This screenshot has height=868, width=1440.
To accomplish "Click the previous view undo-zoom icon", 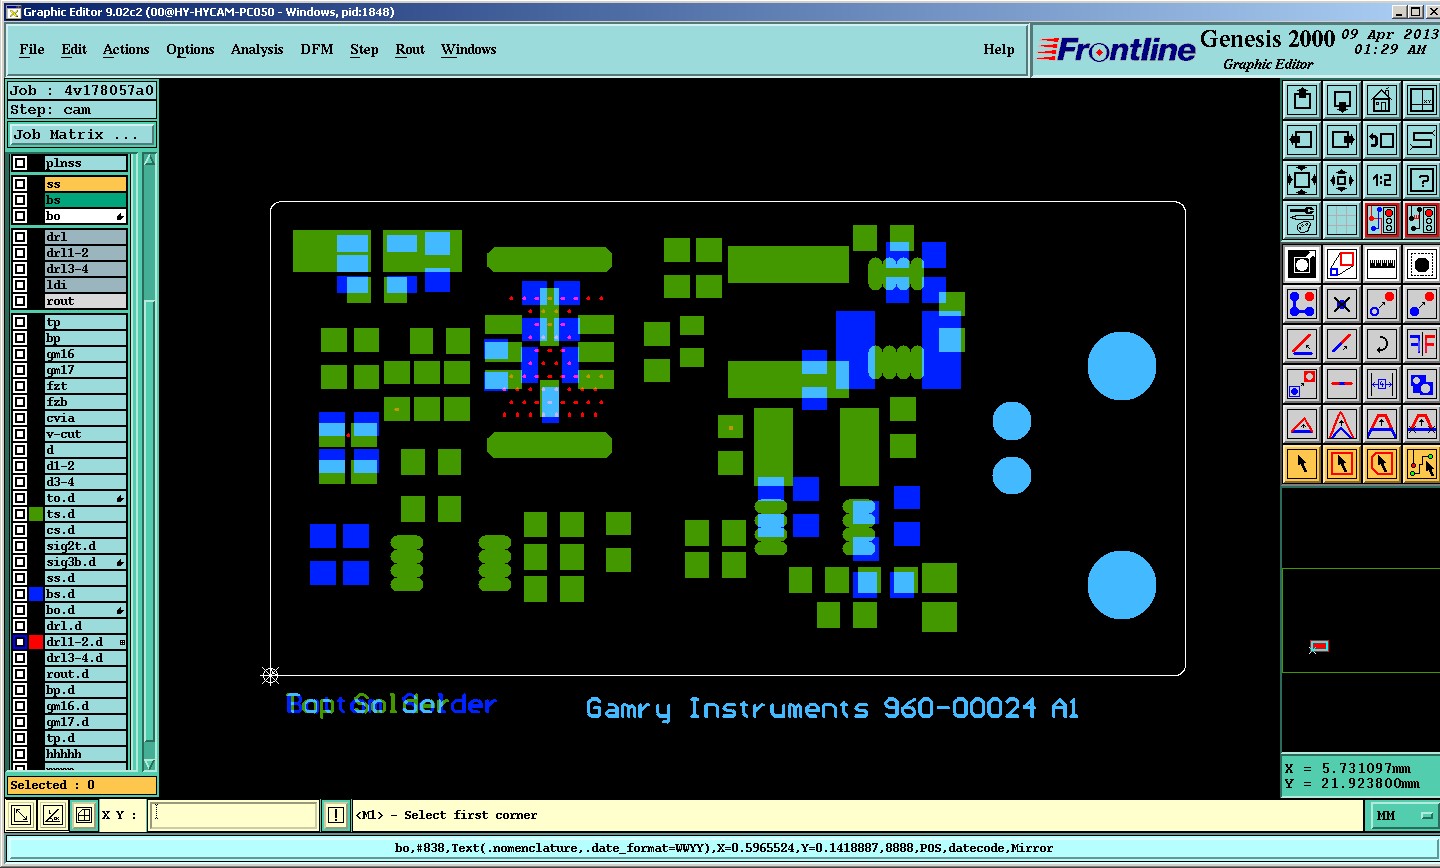I will (x=1382, y=140).
